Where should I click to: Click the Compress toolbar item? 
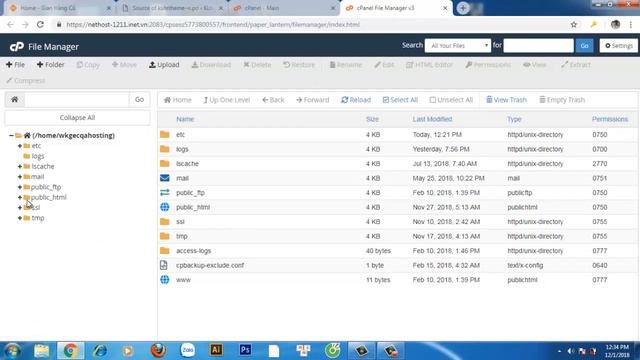click(26, 80)
